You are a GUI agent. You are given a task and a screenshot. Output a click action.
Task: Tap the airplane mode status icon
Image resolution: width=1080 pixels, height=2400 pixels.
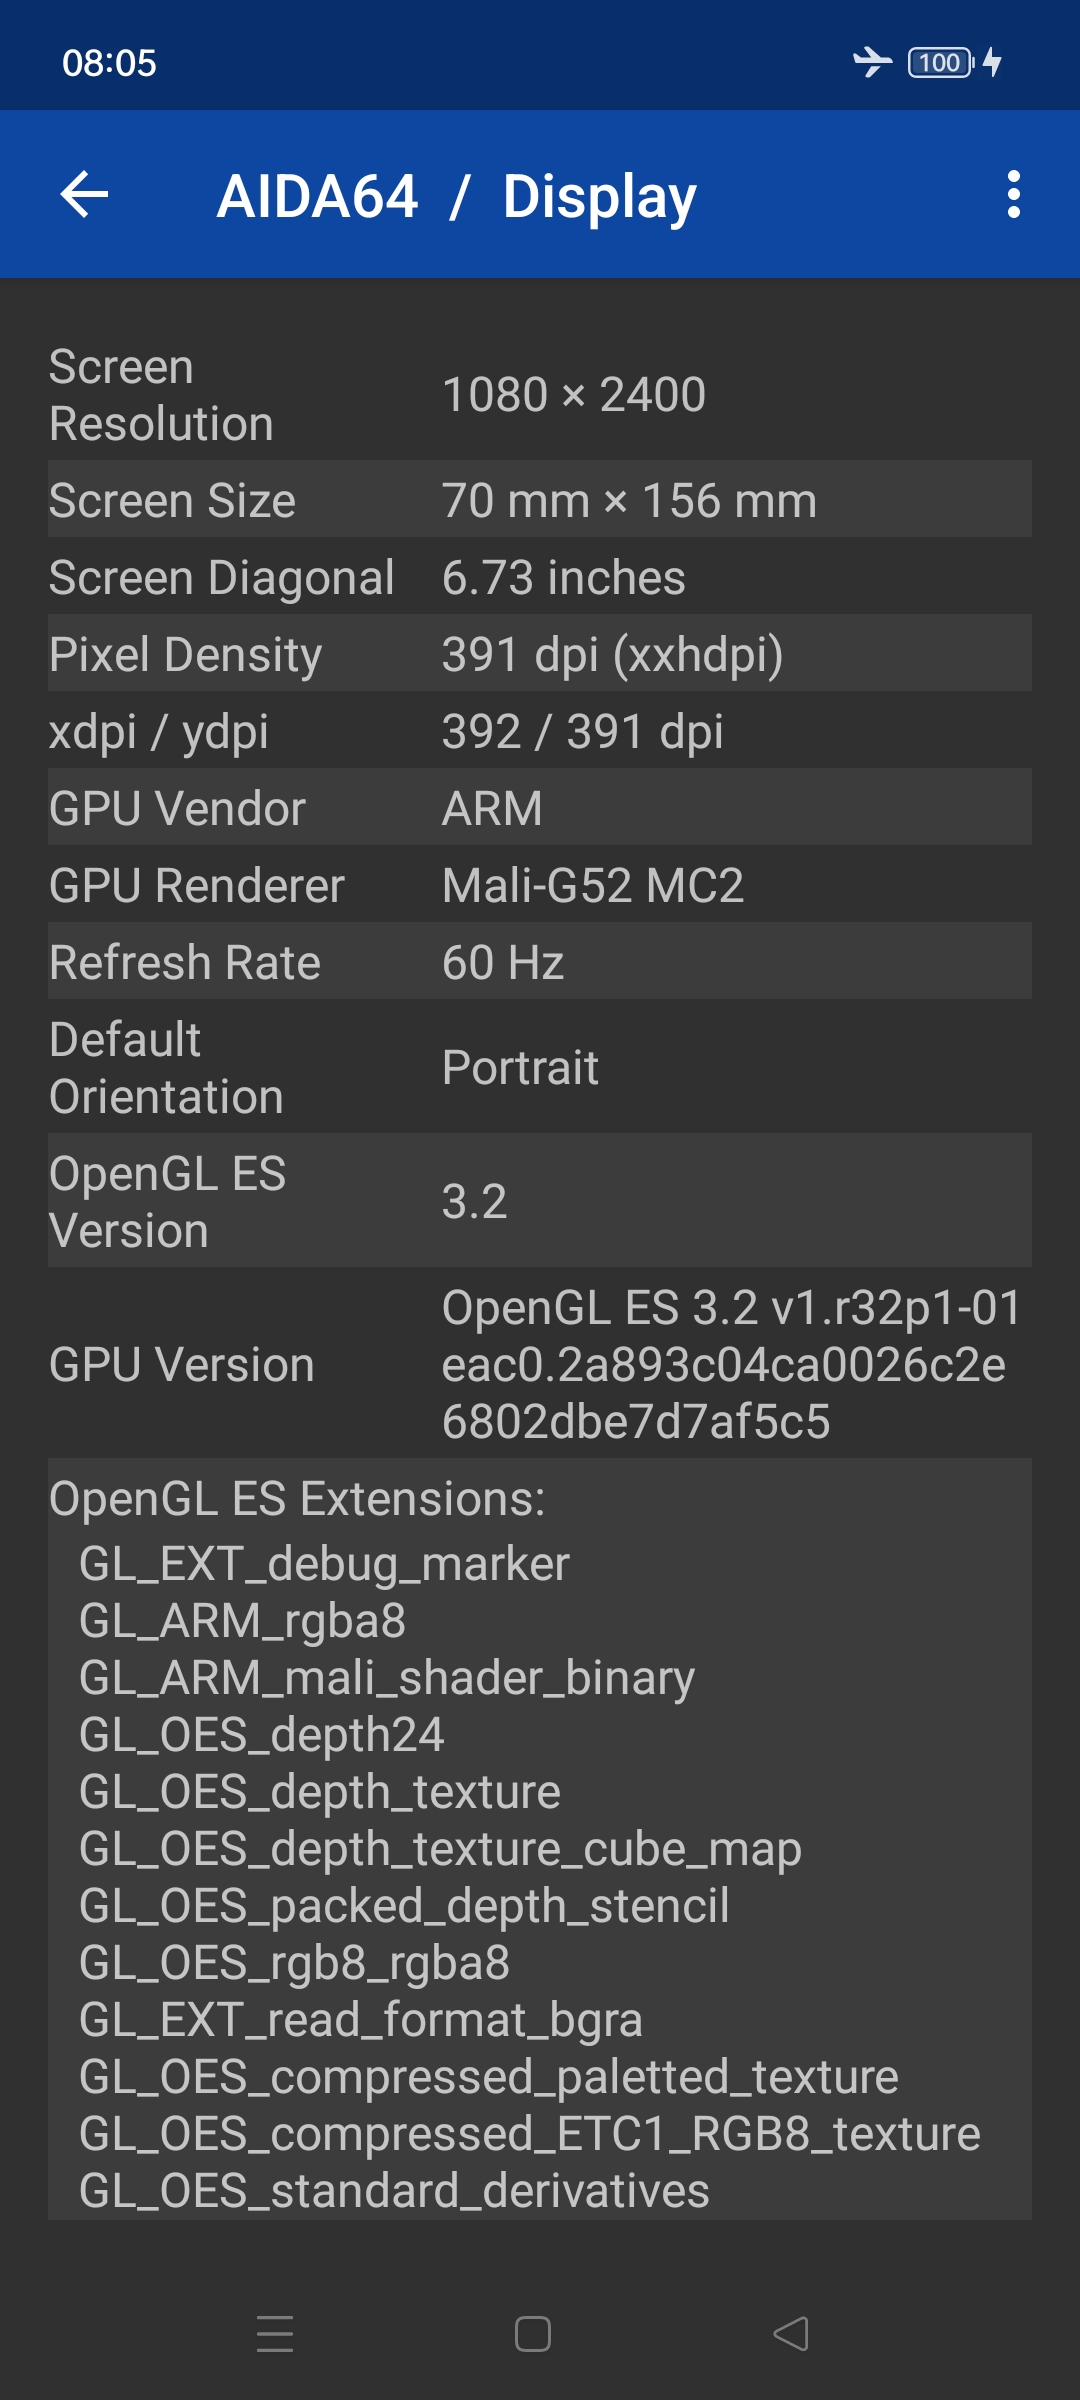coord(872,62)
